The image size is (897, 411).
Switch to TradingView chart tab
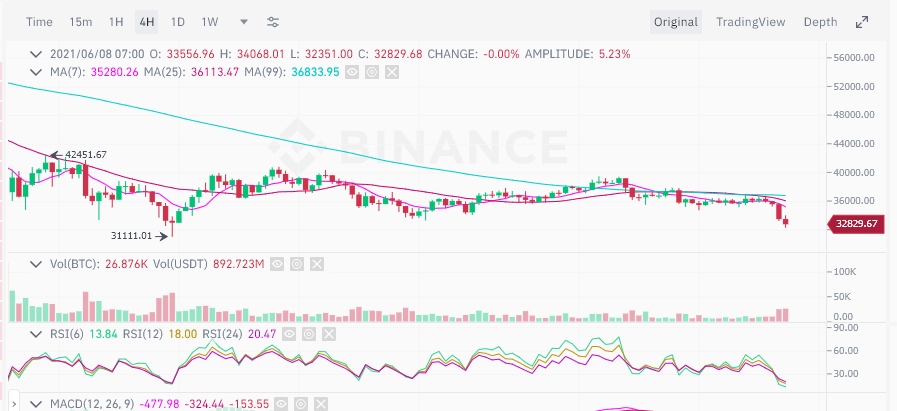751,22
